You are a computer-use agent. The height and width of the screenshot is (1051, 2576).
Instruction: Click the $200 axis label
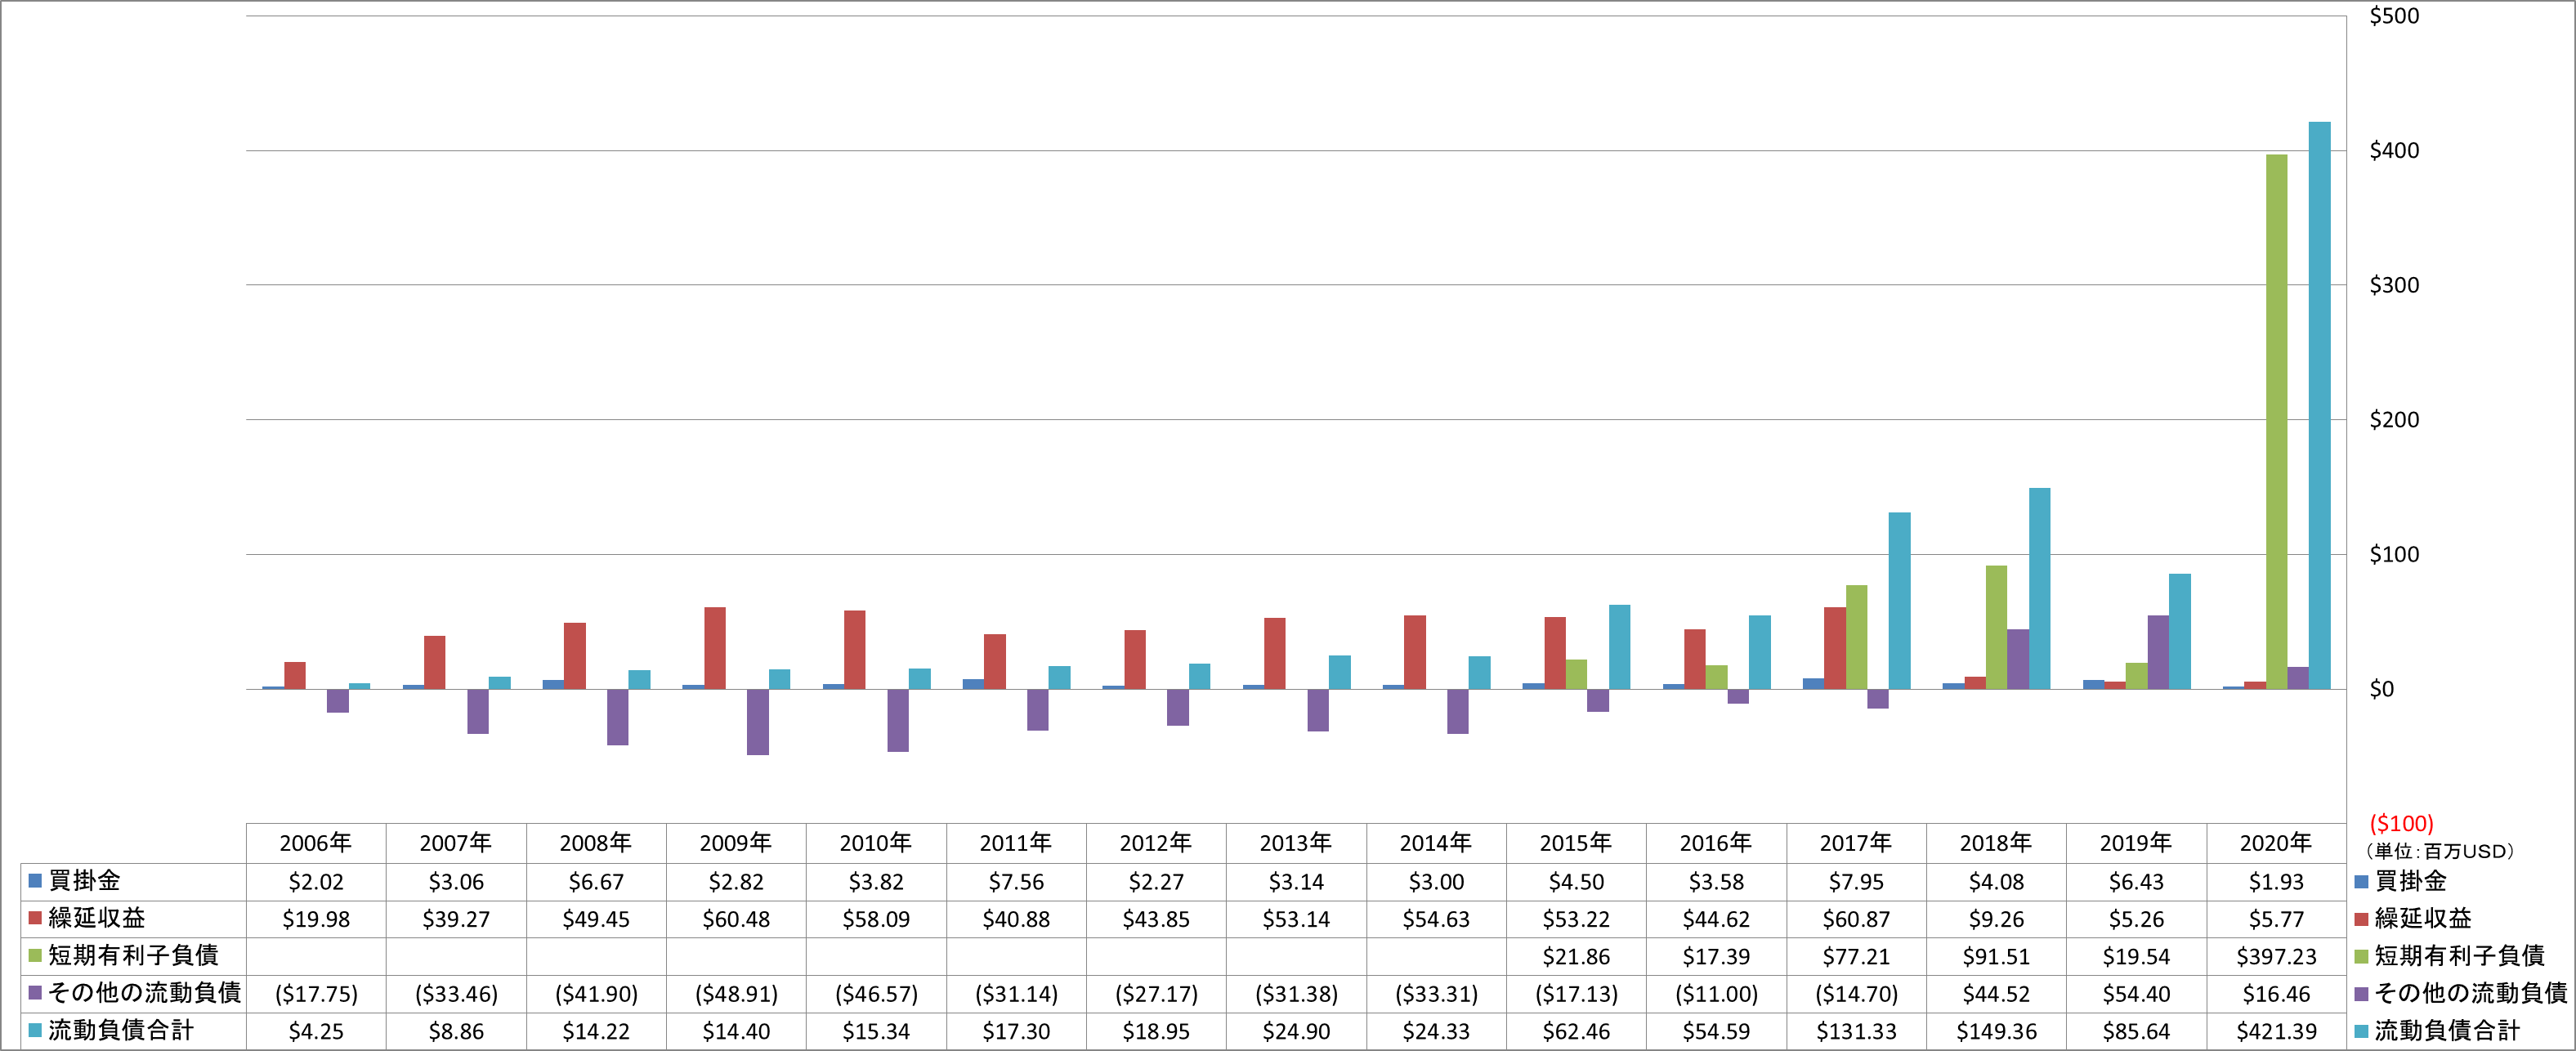pyautogui.click(x=2394, y=420)
